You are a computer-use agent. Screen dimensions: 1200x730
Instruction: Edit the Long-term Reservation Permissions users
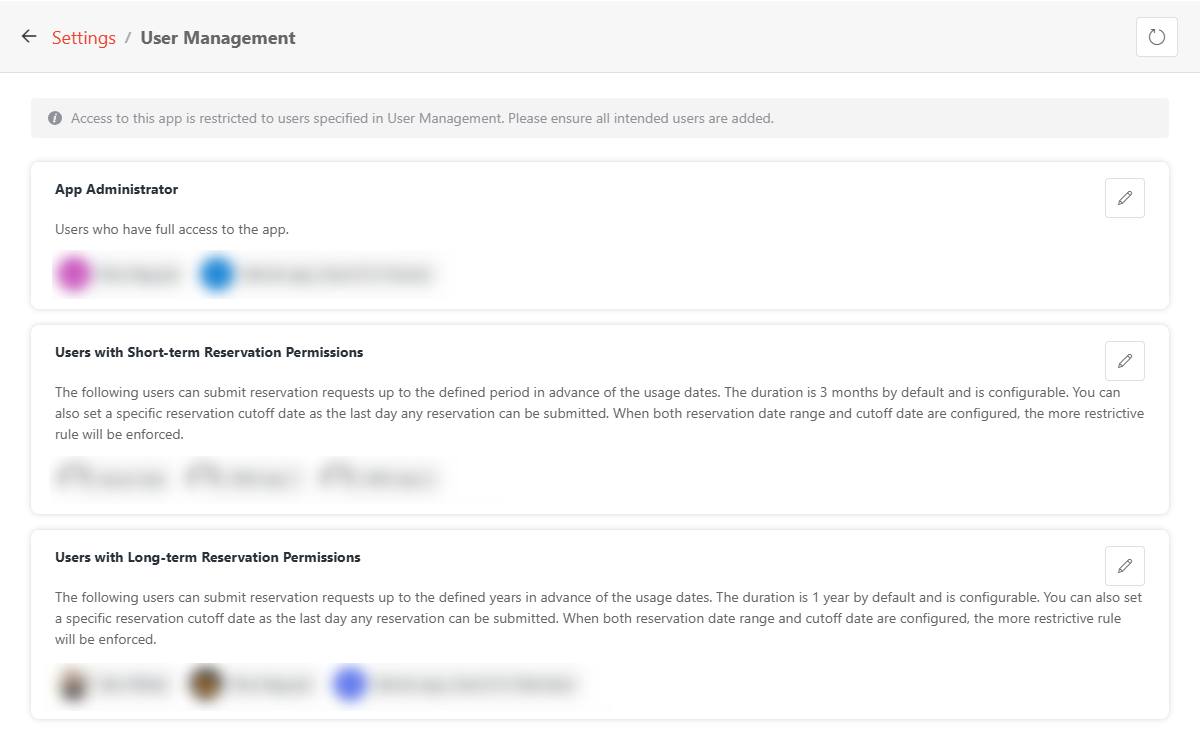click(1124, 566)
